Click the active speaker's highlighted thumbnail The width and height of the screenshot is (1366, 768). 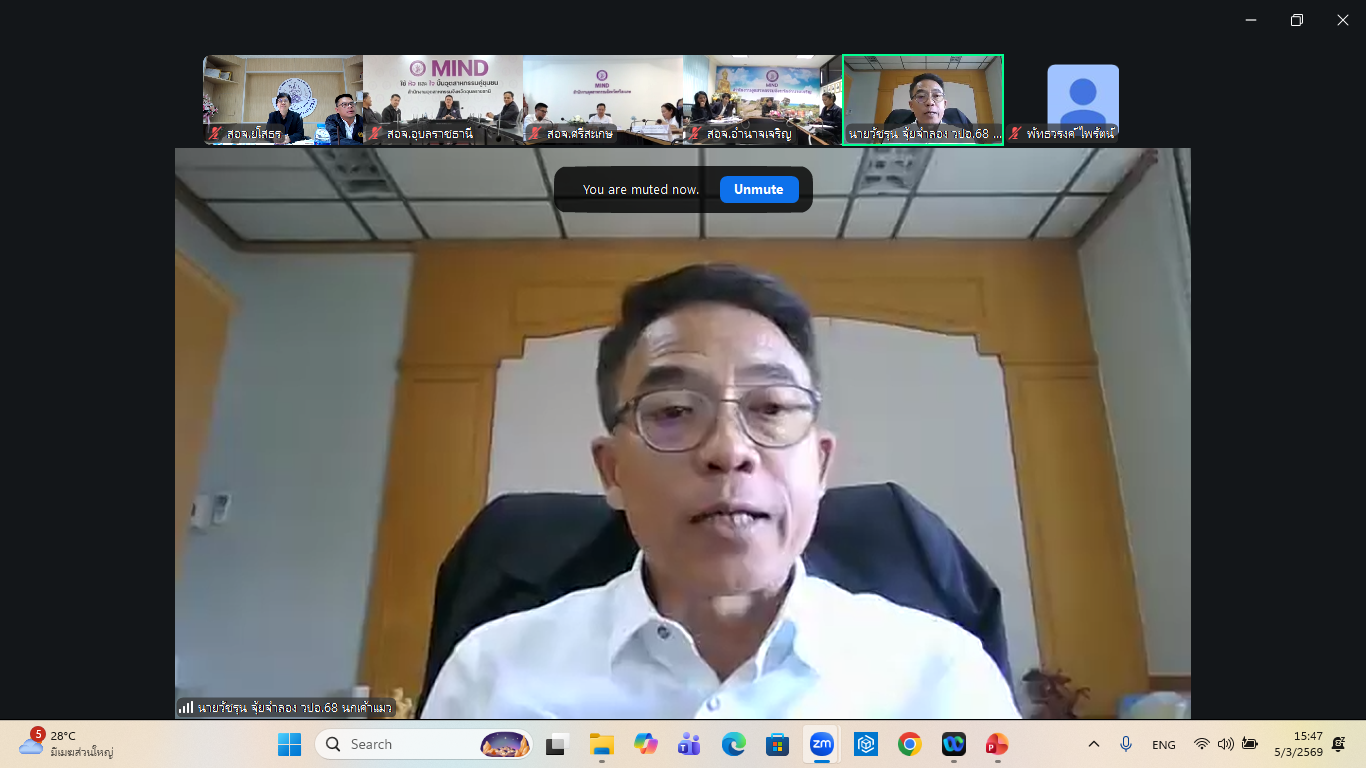pyautogui.click(x=922, y=100)
